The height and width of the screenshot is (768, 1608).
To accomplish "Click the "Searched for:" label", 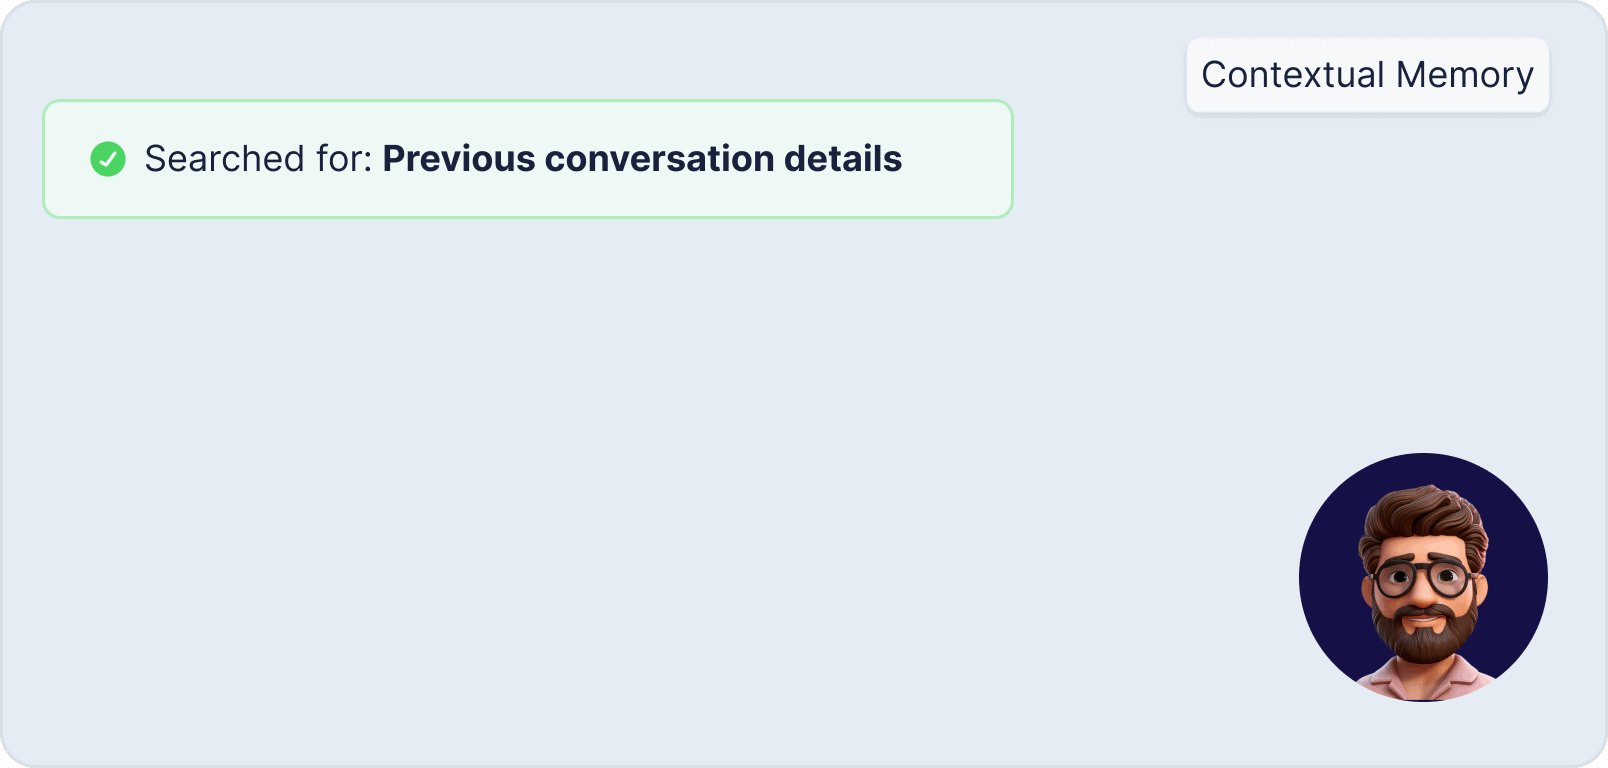I will [258, 159].
